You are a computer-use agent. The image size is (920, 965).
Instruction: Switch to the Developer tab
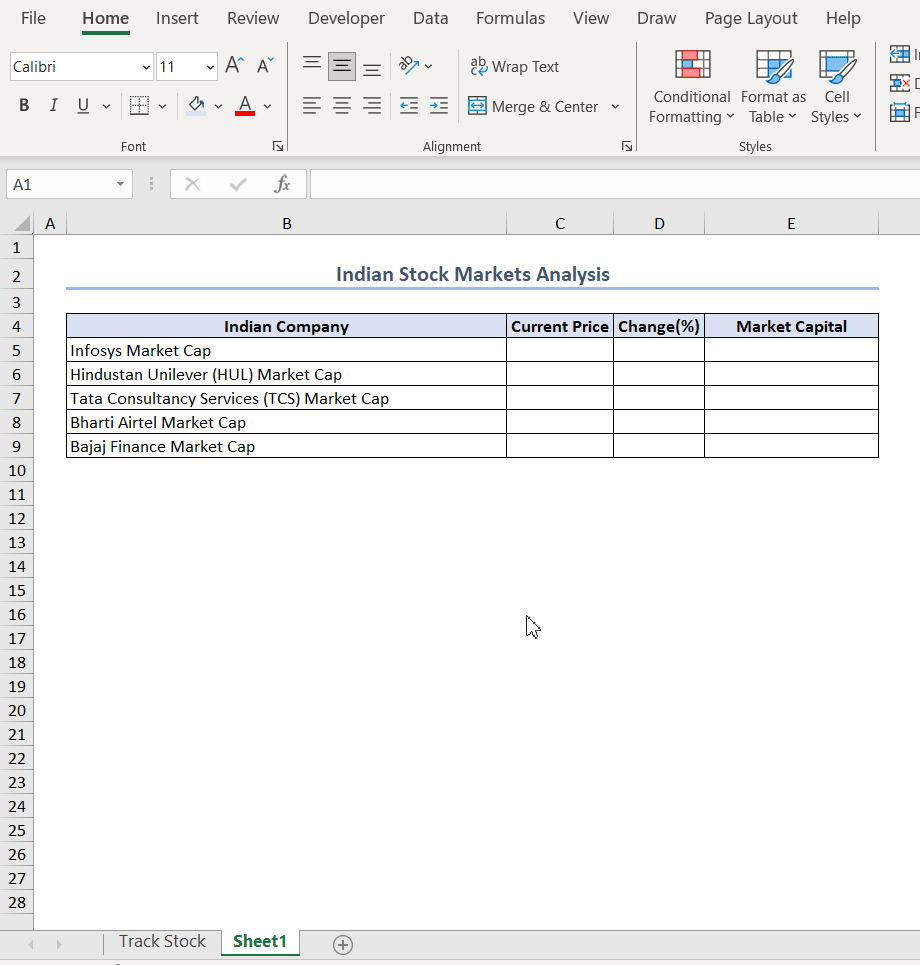346,18
